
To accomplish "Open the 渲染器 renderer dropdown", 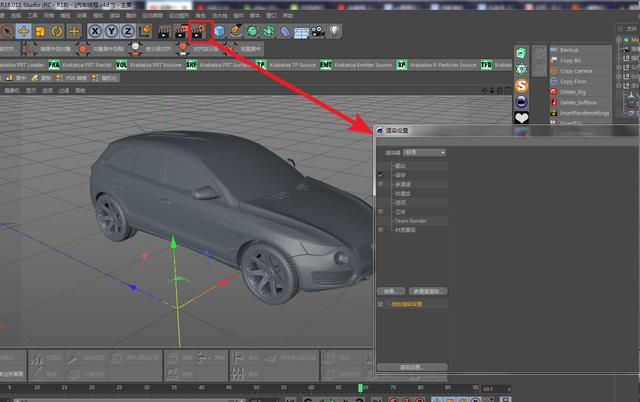I will (424, 153).
